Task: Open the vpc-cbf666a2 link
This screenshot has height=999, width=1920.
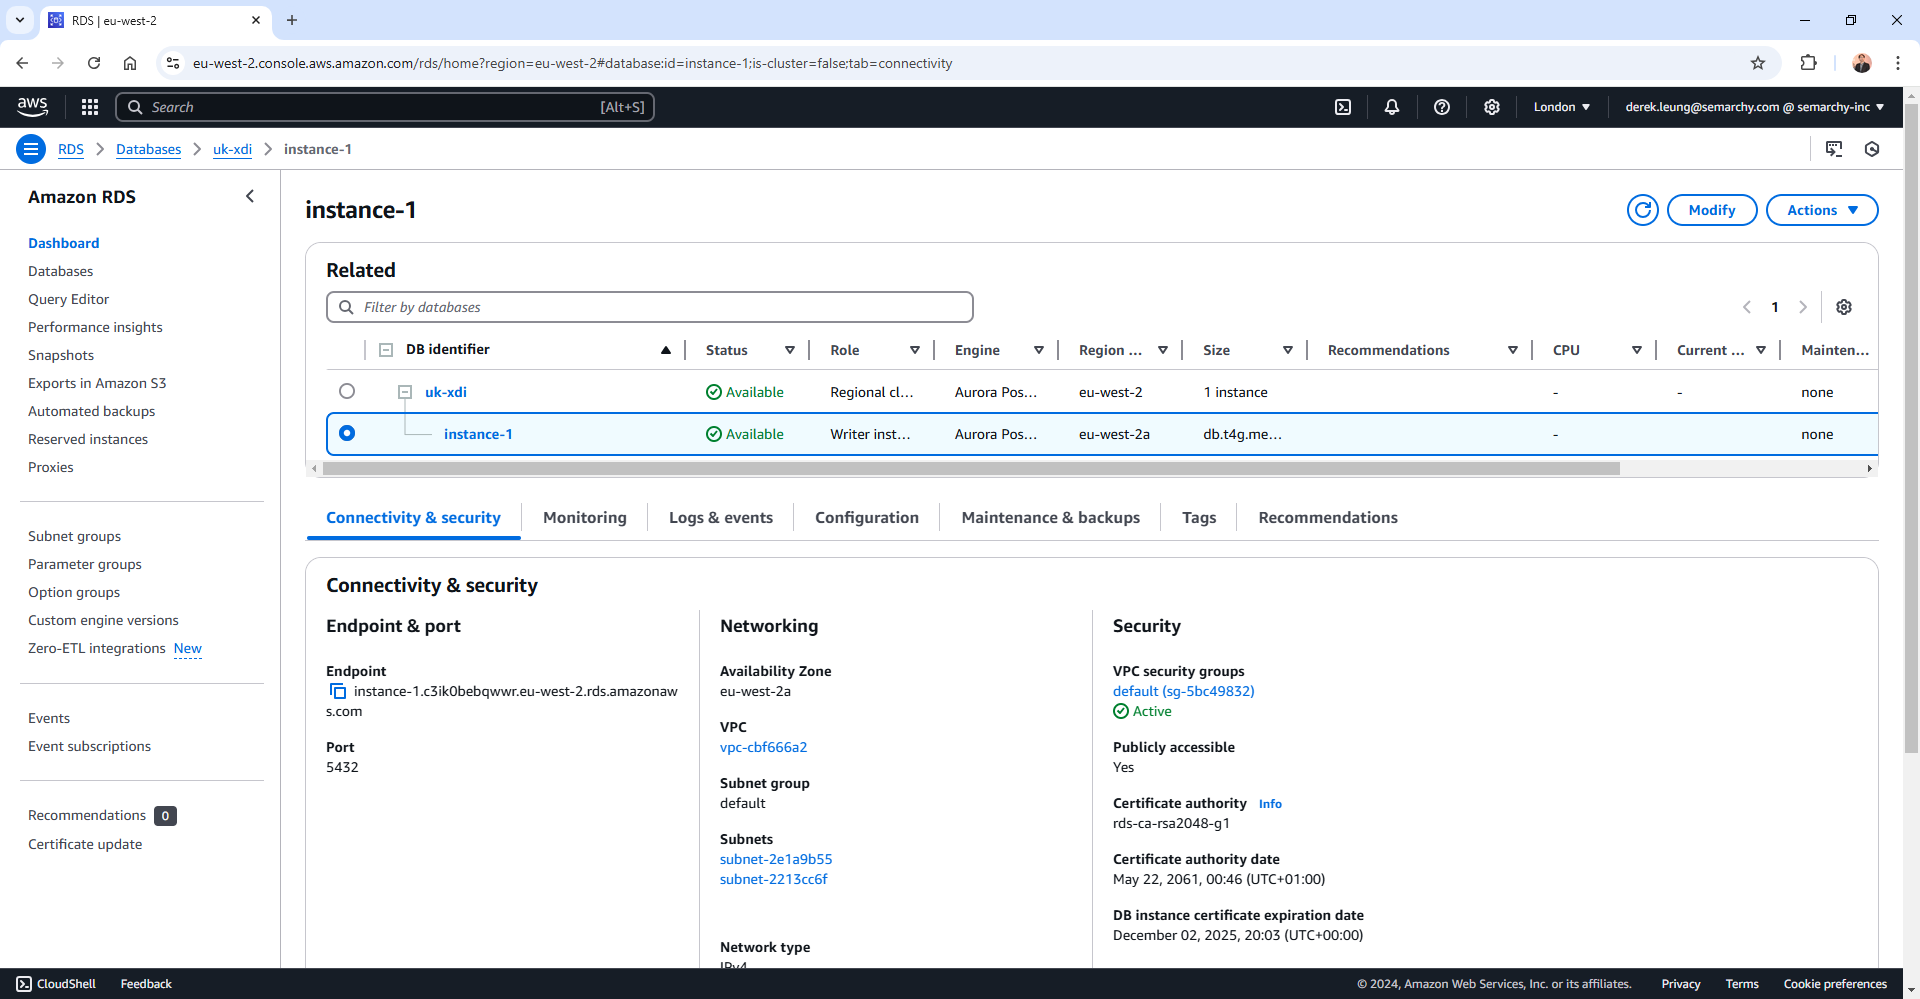Action: [x=763, y=747]
